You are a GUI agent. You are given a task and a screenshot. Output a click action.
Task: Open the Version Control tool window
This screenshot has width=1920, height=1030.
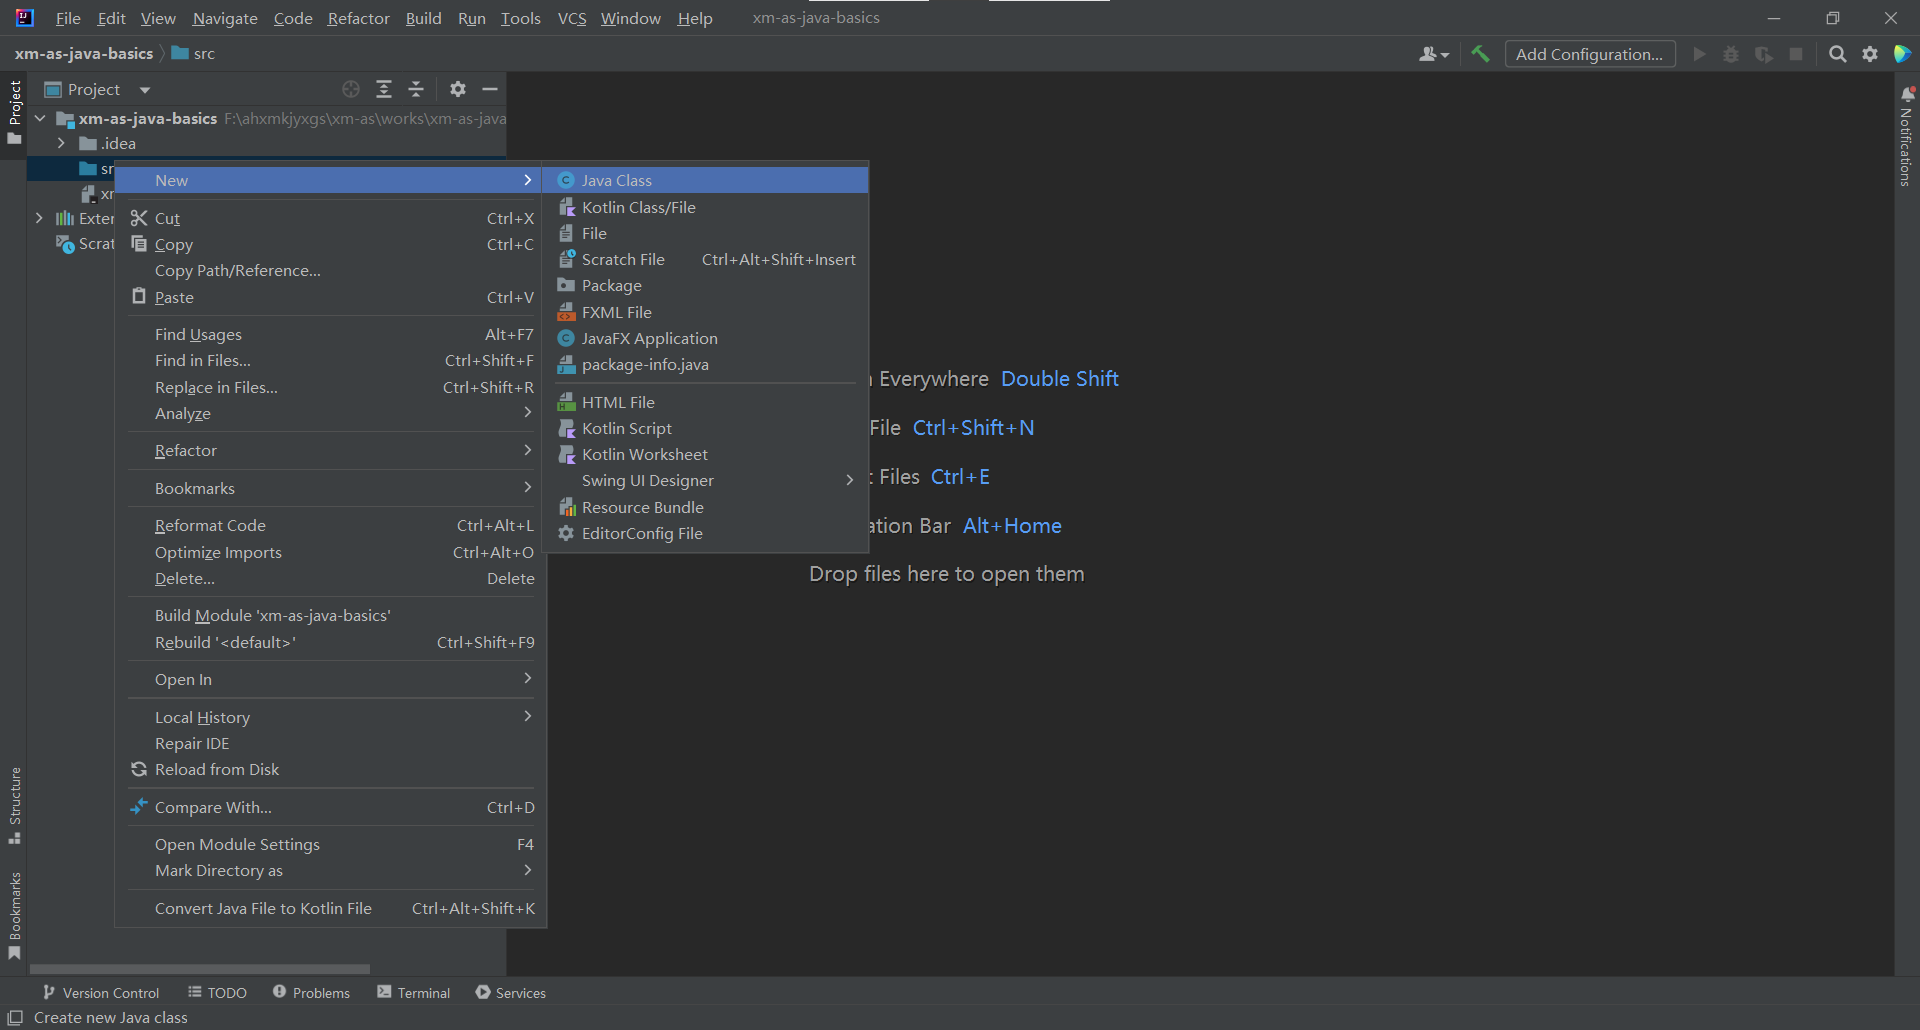click(101, 992)
